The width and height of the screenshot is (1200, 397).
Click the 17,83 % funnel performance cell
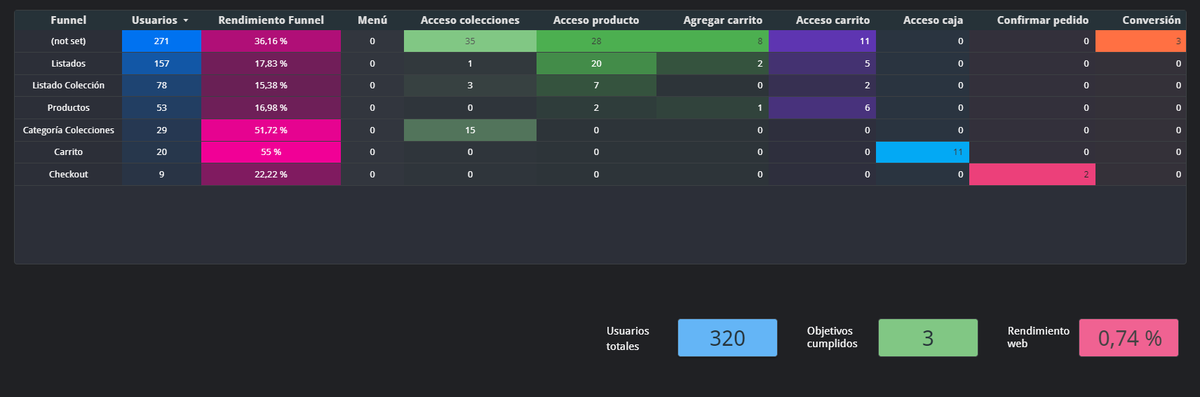tap(271, 63)
